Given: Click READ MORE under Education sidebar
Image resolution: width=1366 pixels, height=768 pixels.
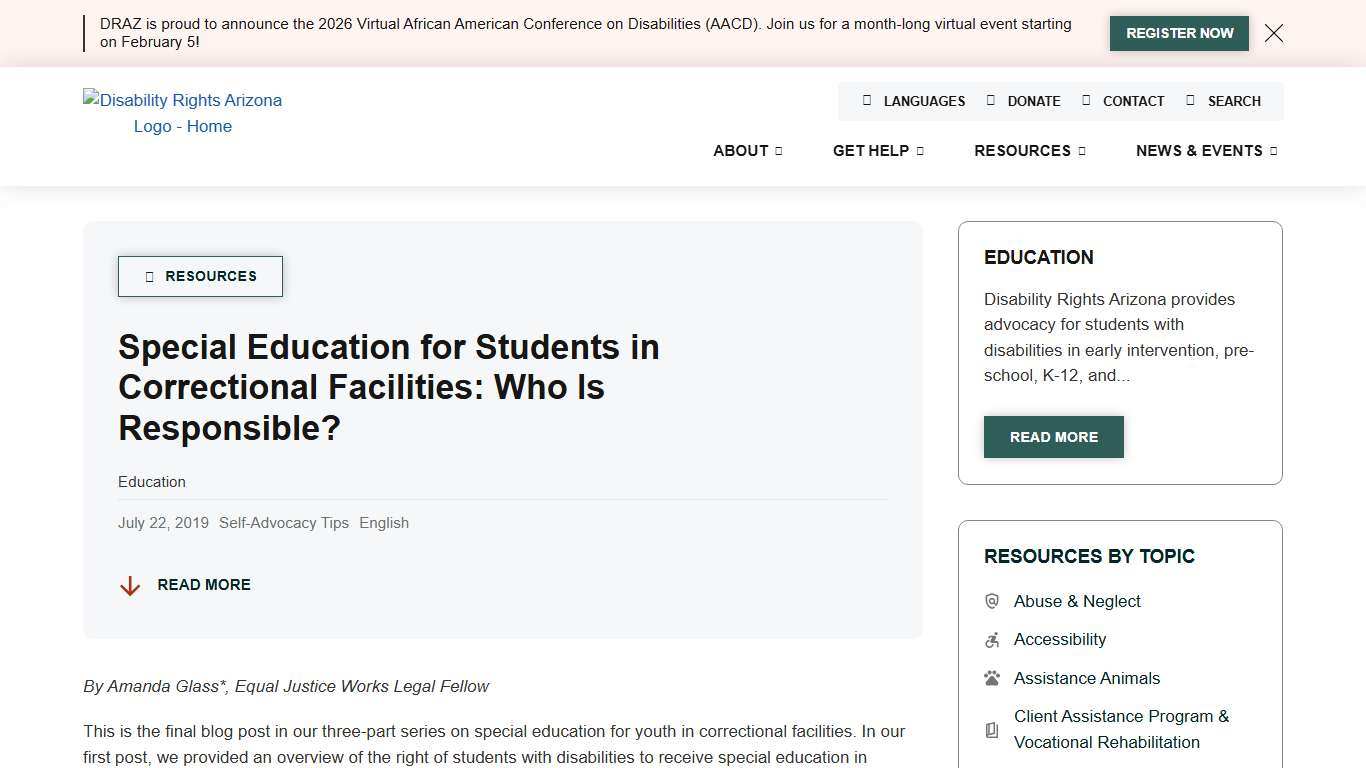Looking at the screenshot, I should click(x=1053, y=437).
